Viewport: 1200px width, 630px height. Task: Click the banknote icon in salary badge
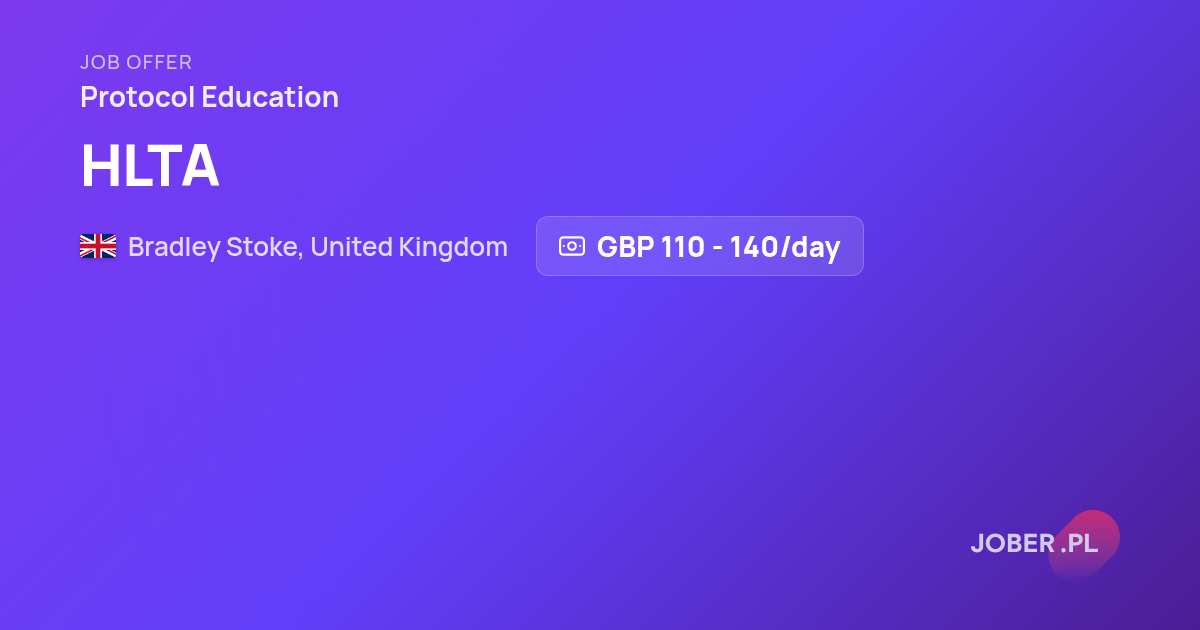572,246
